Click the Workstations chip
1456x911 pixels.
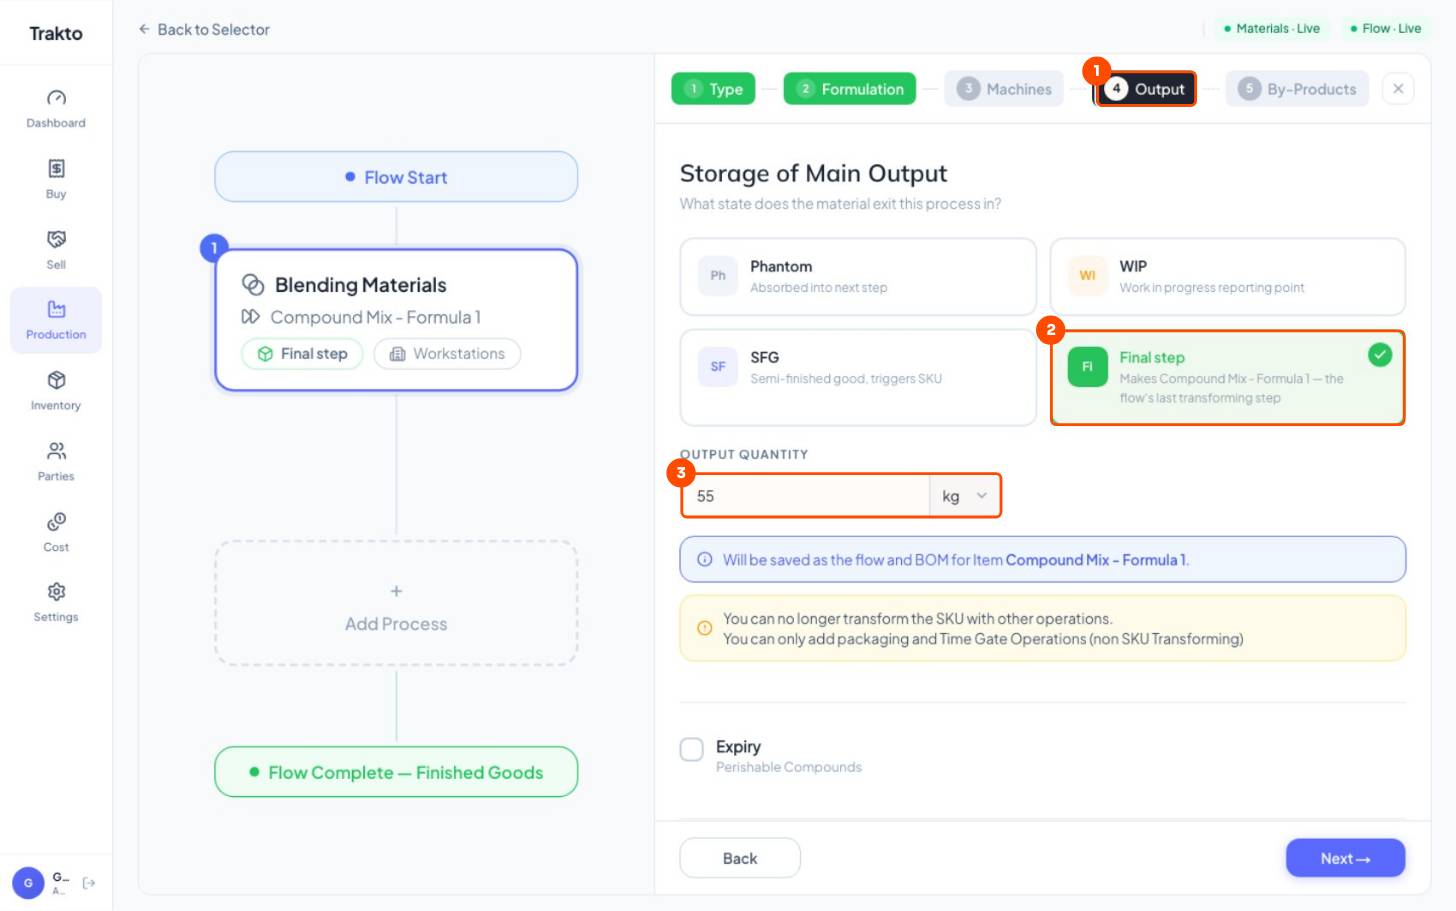click(447, 354)
